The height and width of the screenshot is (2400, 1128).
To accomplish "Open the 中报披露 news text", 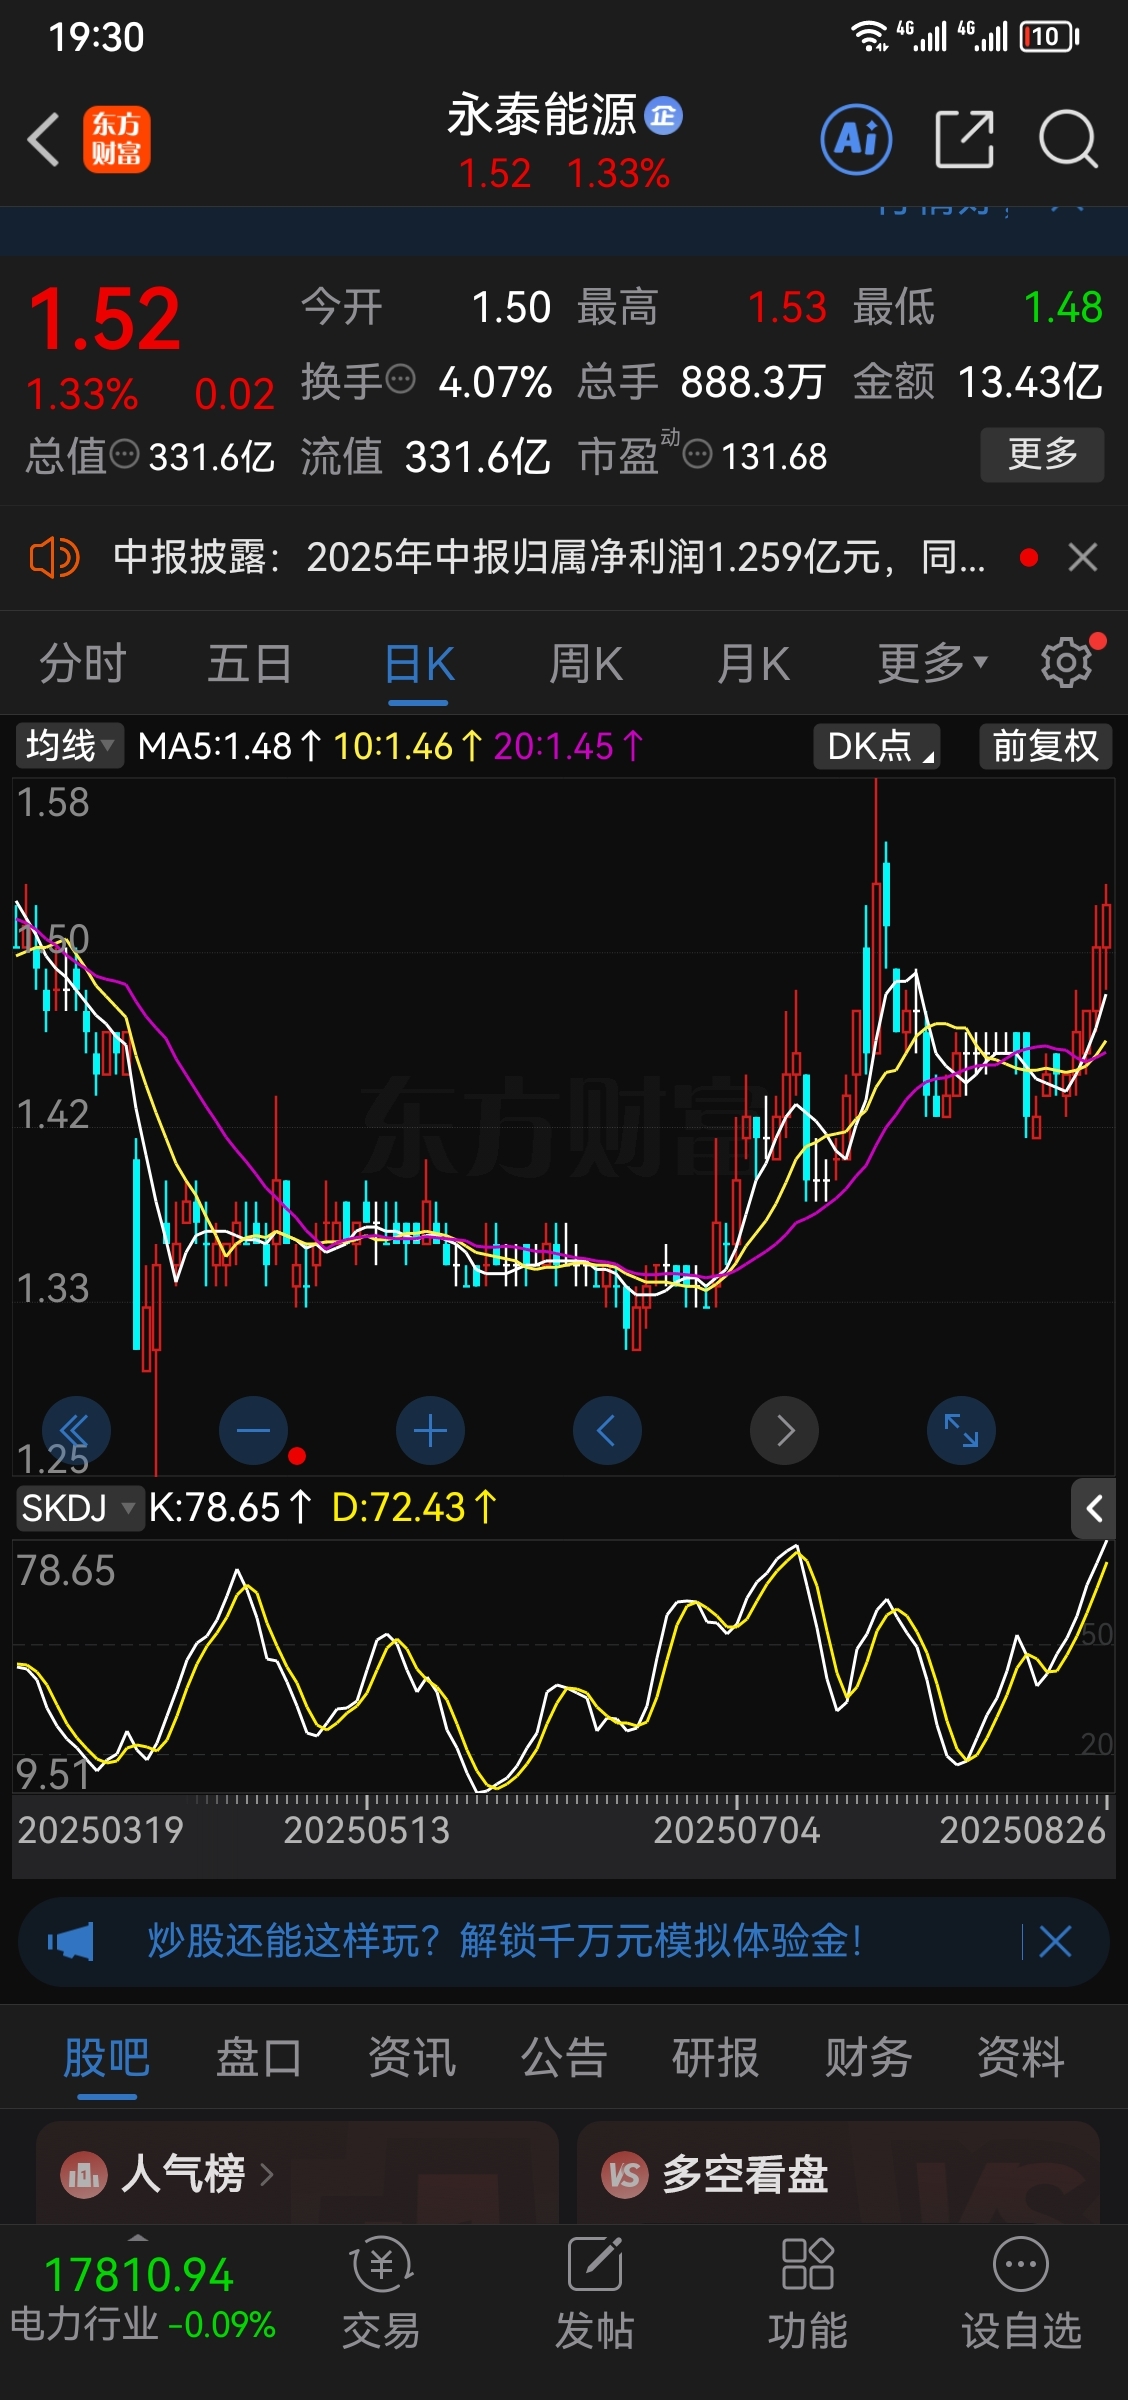I will point(549,557).
